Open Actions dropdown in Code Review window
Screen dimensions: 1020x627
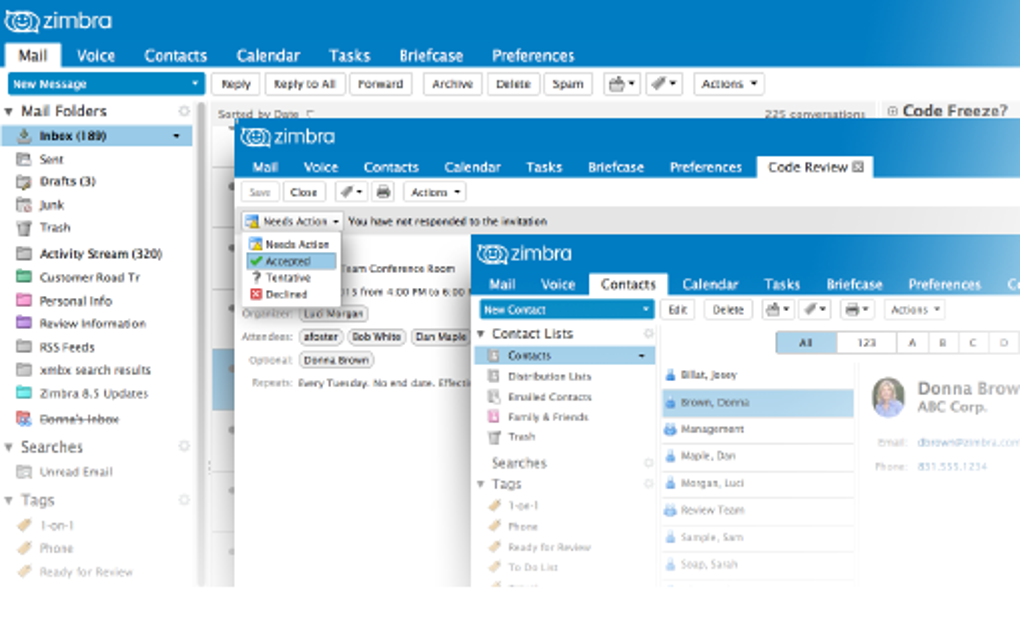pyautogui.click(x=435, y=193)
